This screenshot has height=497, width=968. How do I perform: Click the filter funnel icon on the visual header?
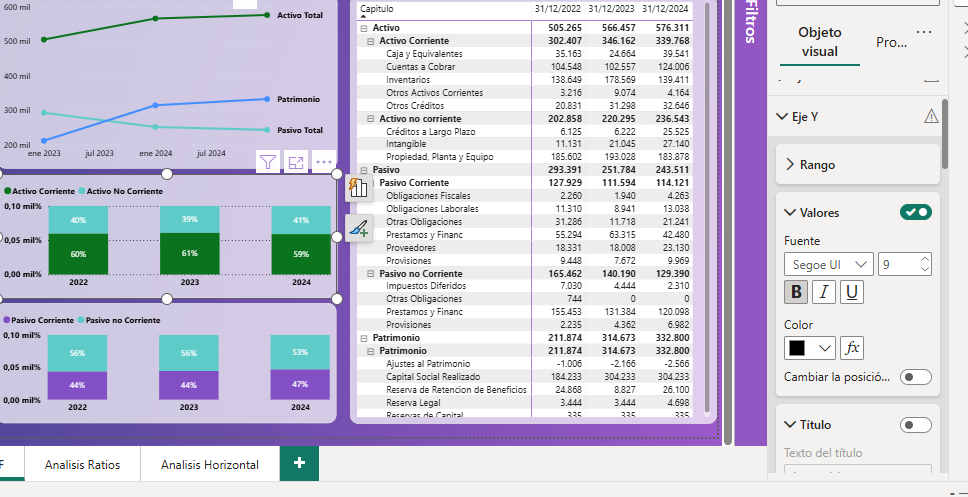[x=267, y=162]
